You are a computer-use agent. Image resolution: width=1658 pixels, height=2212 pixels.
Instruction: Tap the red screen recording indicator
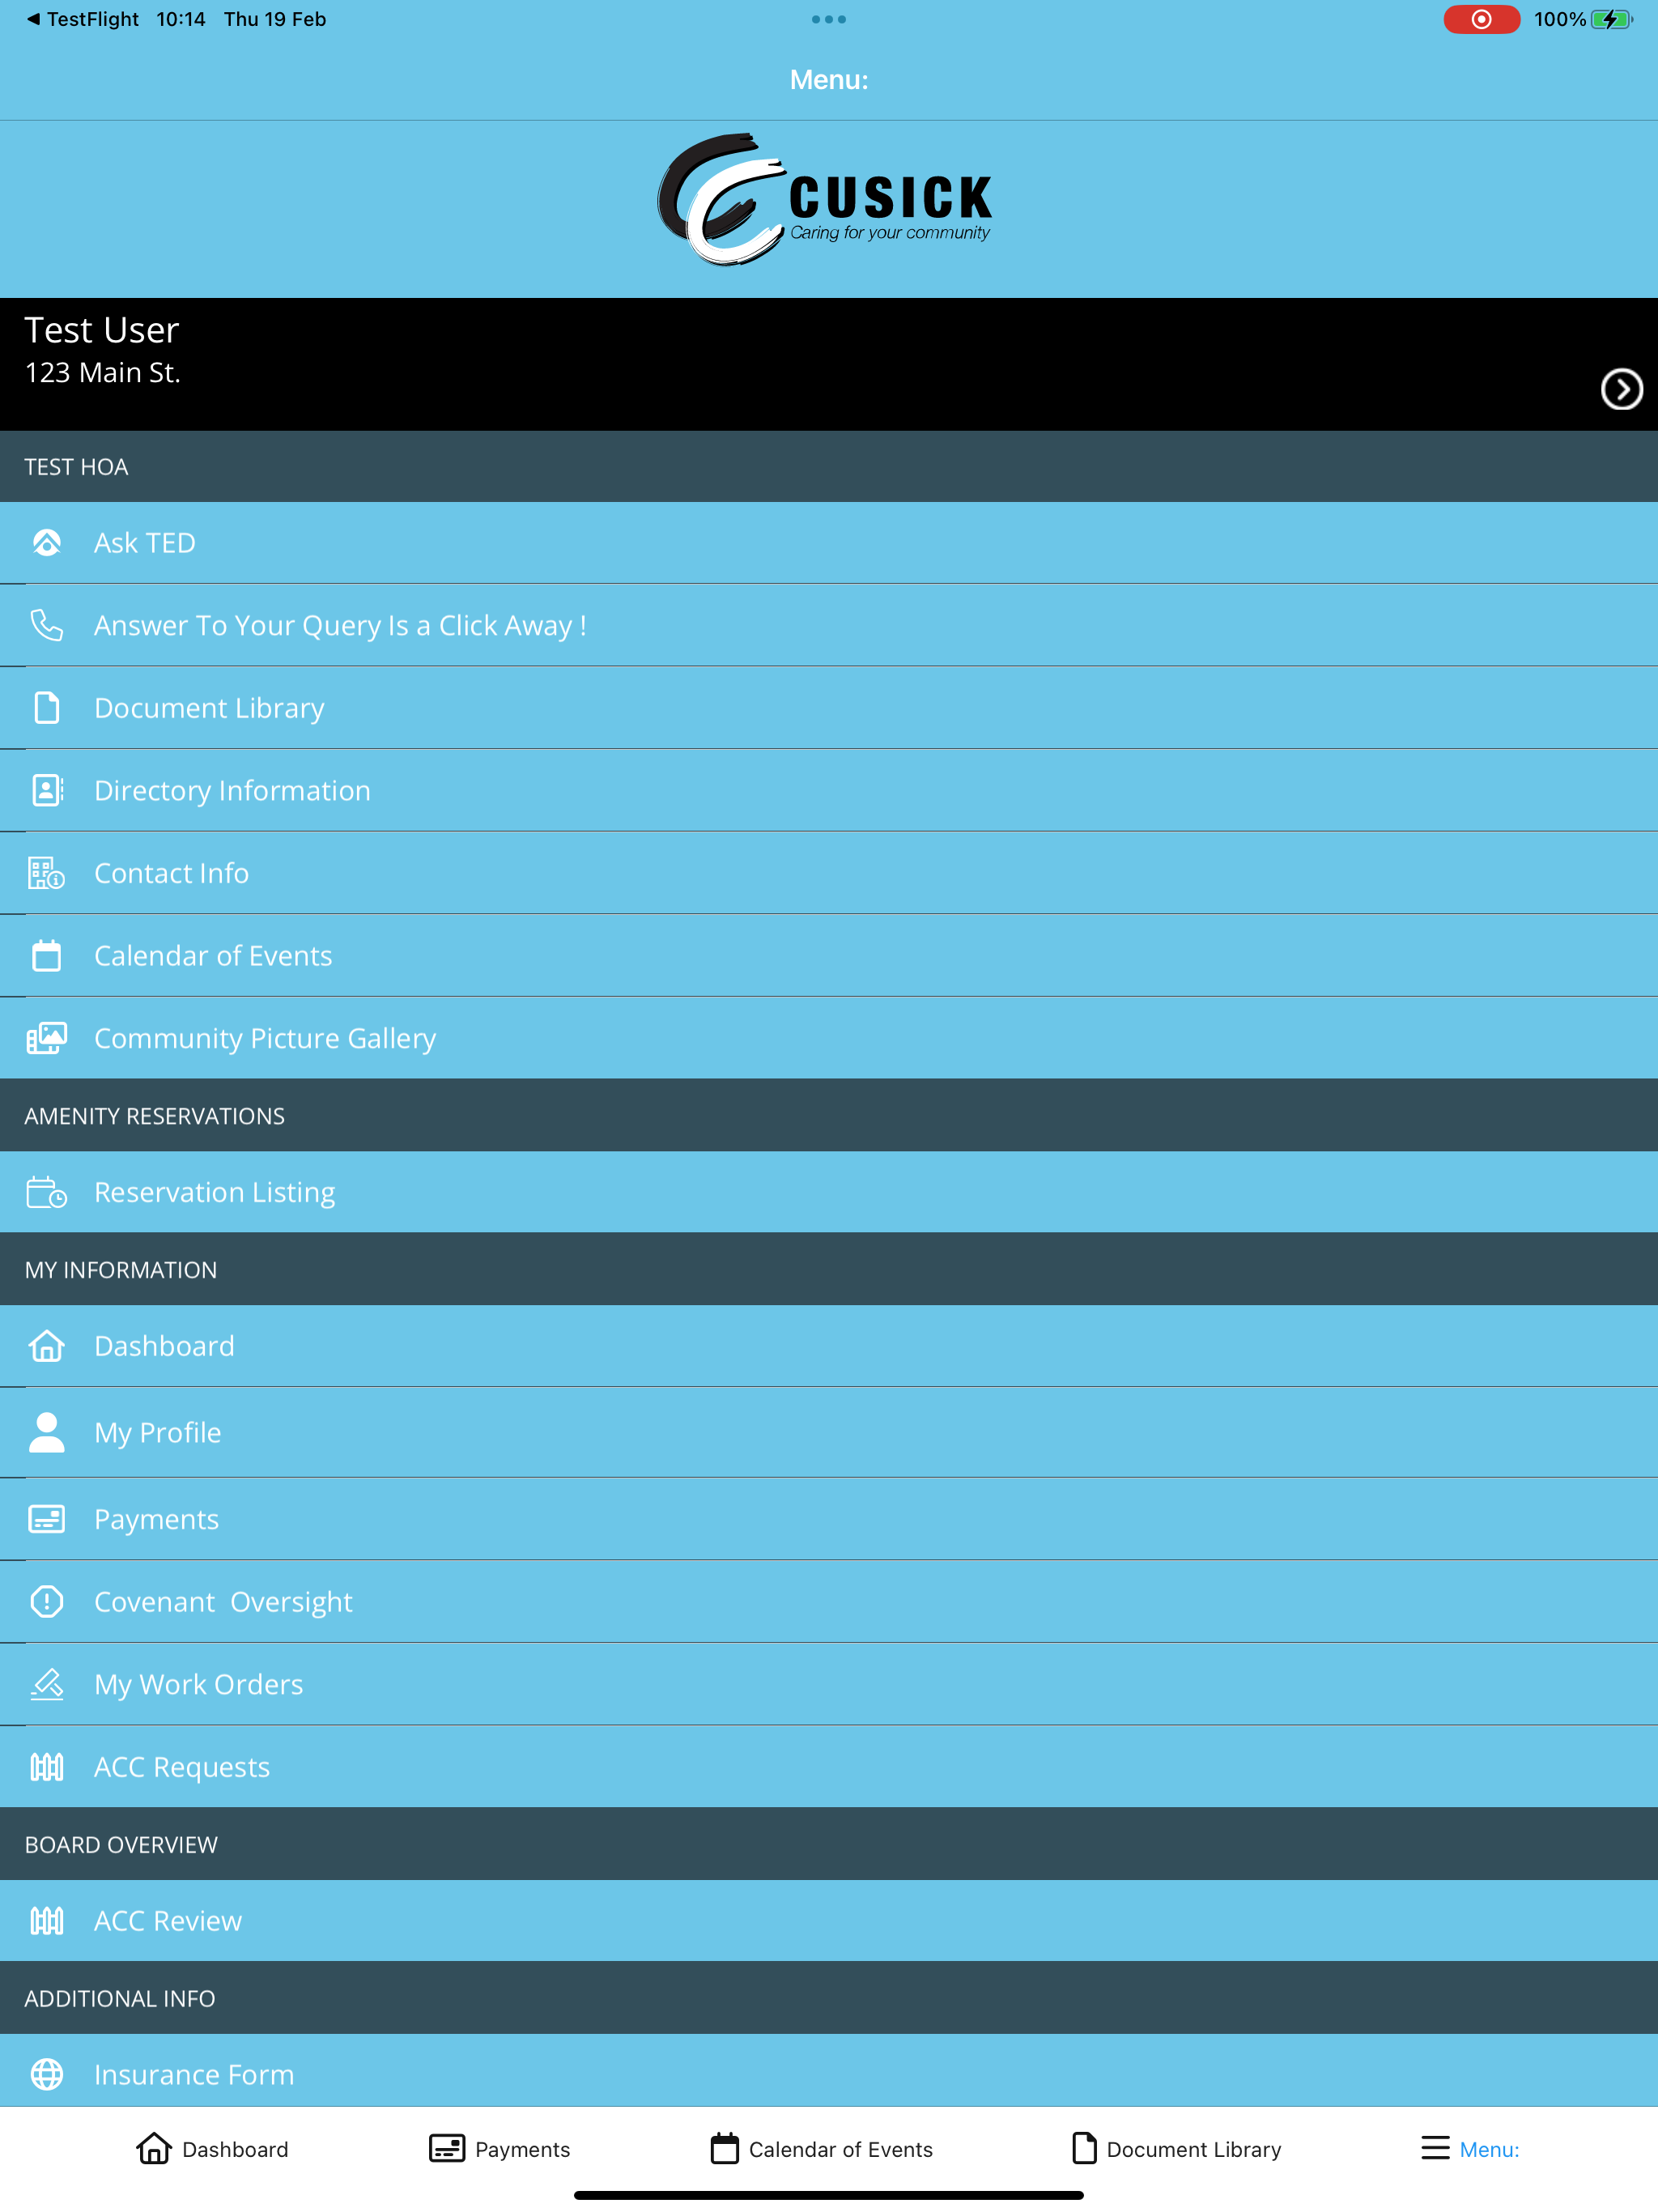pos(1481,19)
